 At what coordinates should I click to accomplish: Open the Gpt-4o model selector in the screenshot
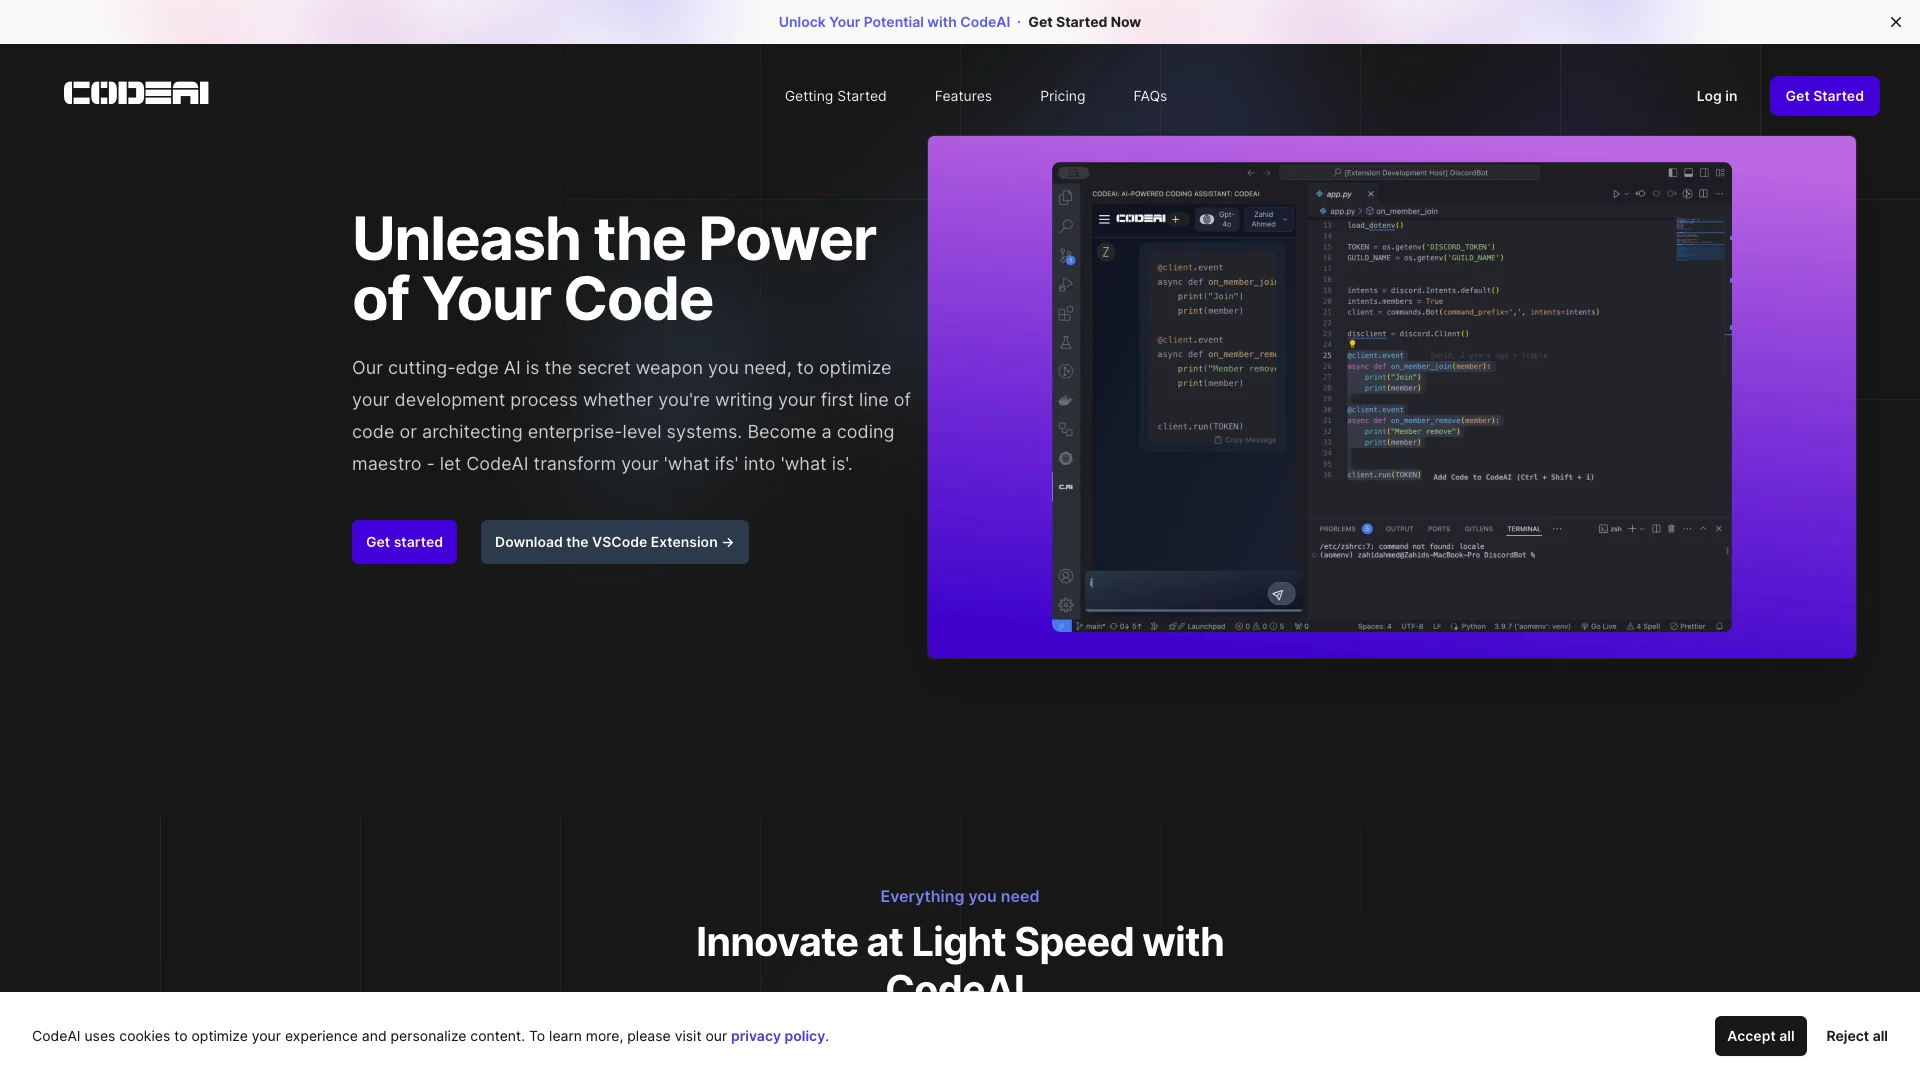1218,219
